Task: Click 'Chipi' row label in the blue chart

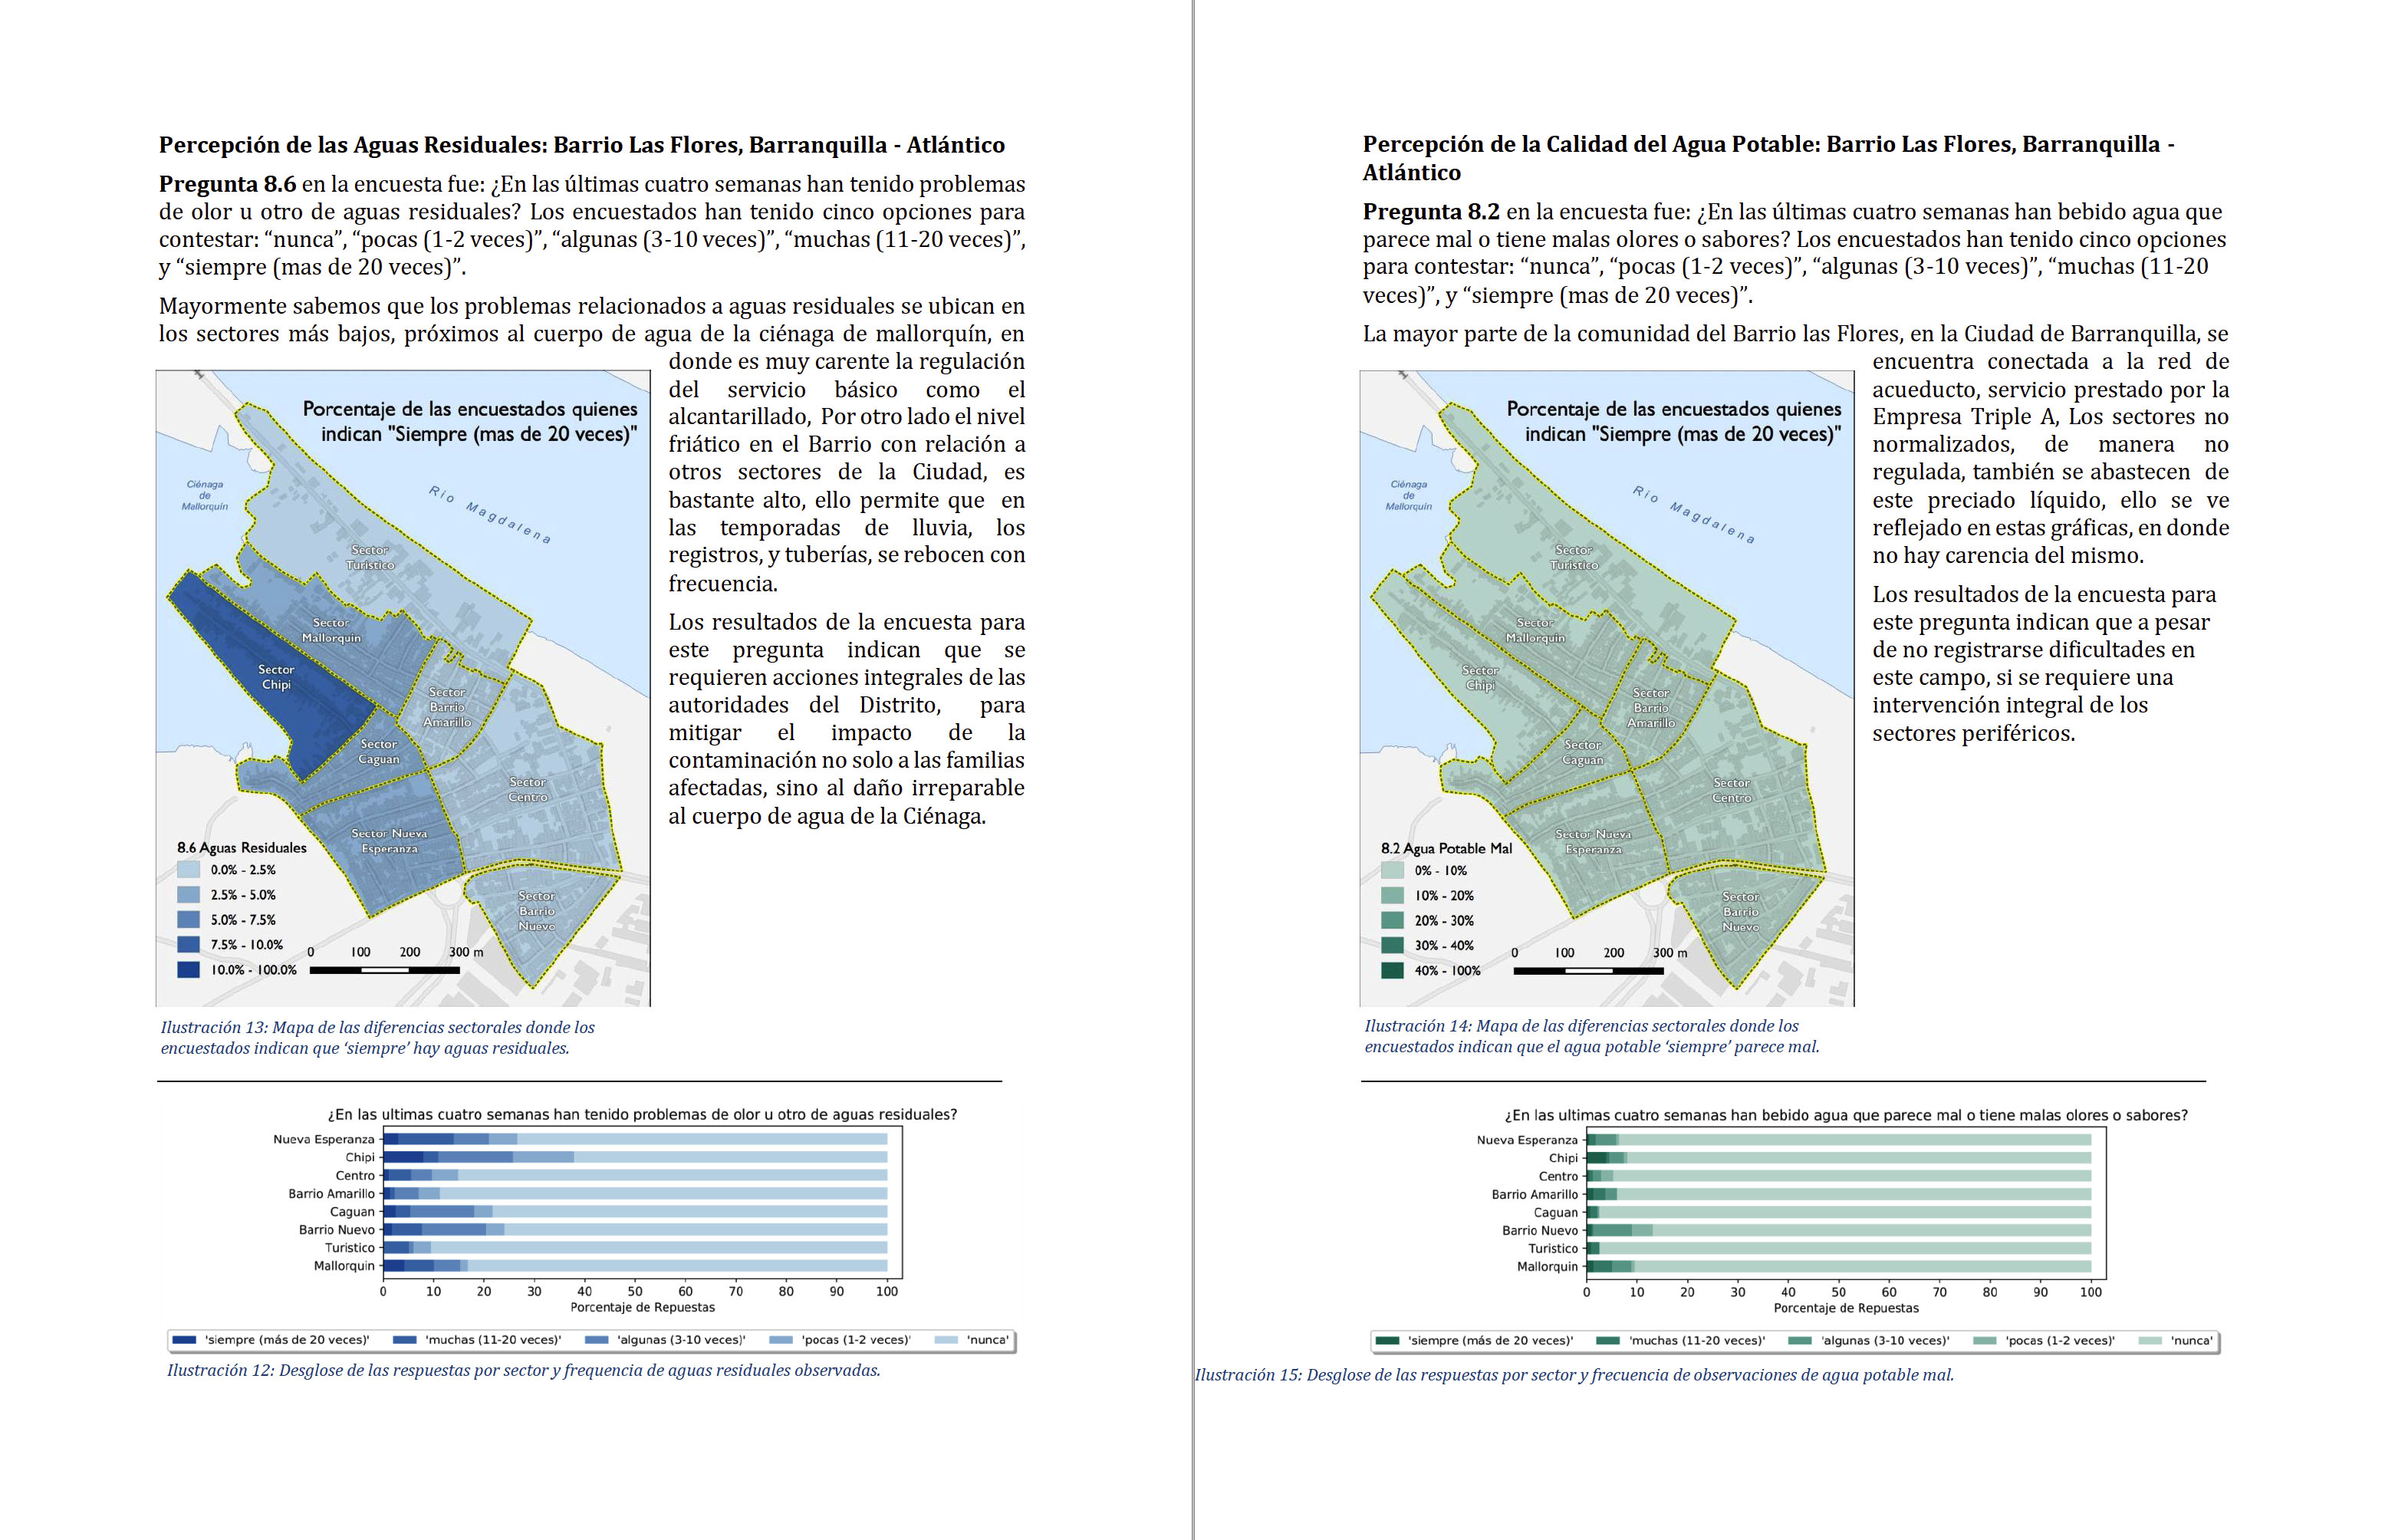Action: 360,1157
